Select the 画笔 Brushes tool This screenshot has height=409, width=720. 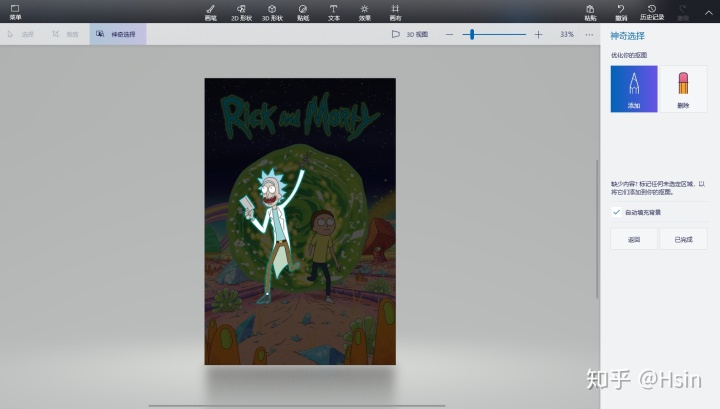pyautogui.click(x=211, y=12)
